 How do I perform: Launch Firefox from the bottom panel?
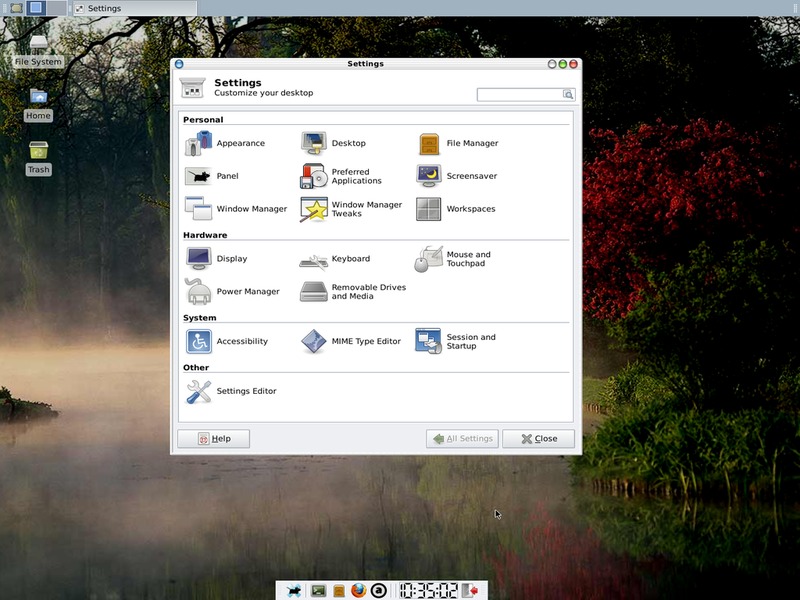click(359, 590)
